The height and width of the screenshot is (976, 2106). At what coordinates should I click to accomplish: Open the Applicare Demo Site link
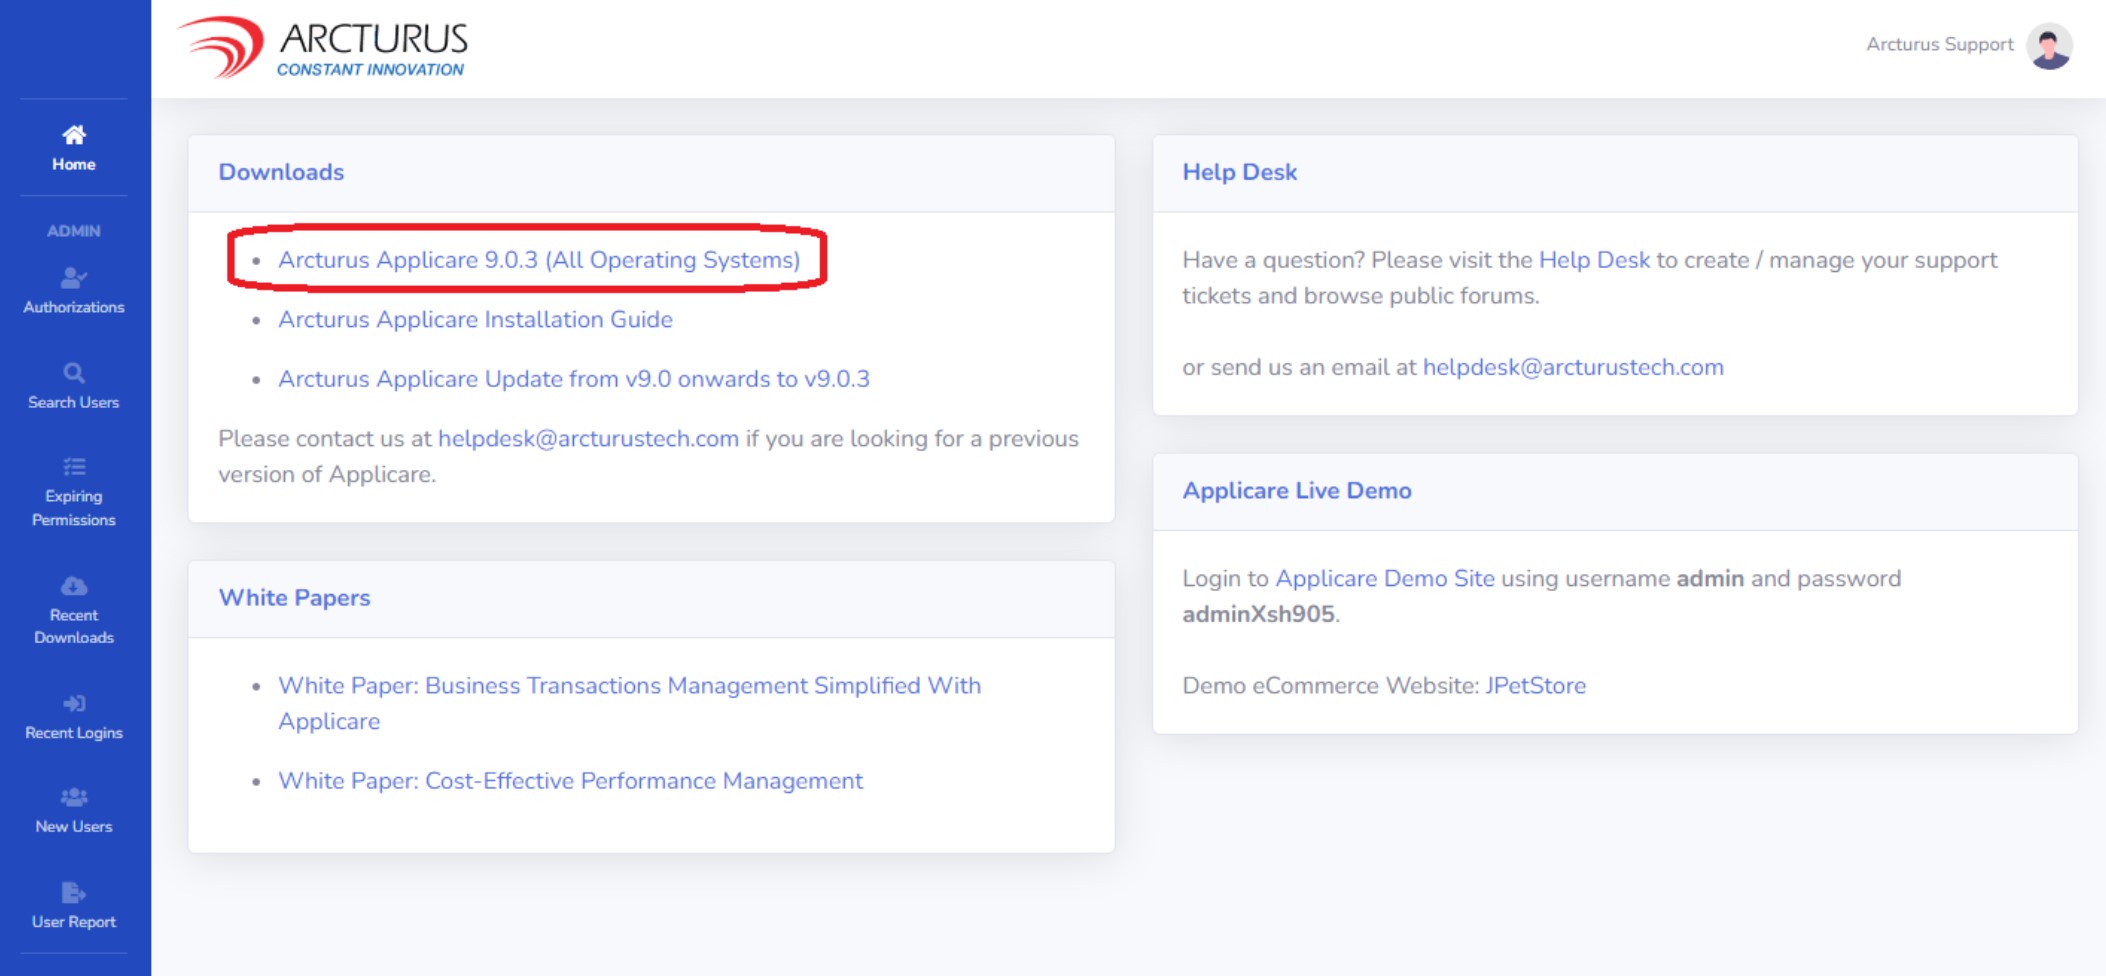click(x=1385, y=578)
